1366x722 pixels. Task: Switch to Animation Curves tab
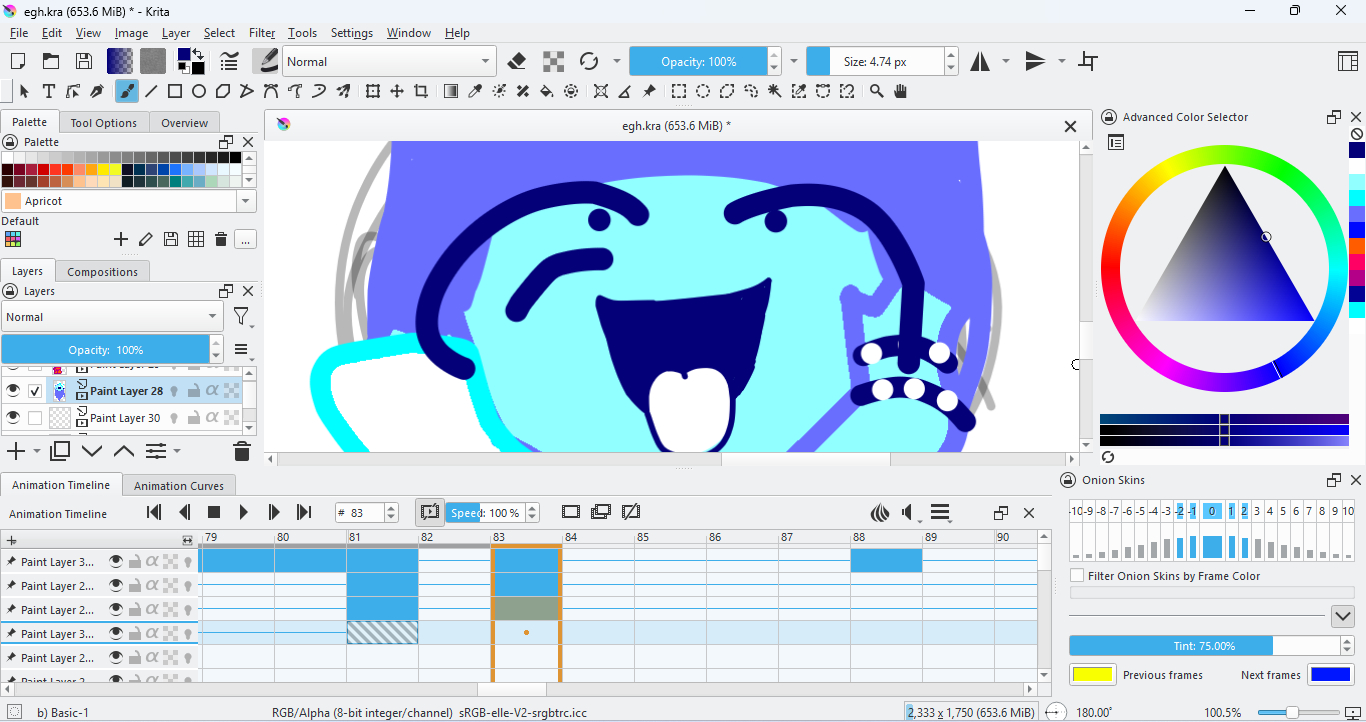click(179, 486)
